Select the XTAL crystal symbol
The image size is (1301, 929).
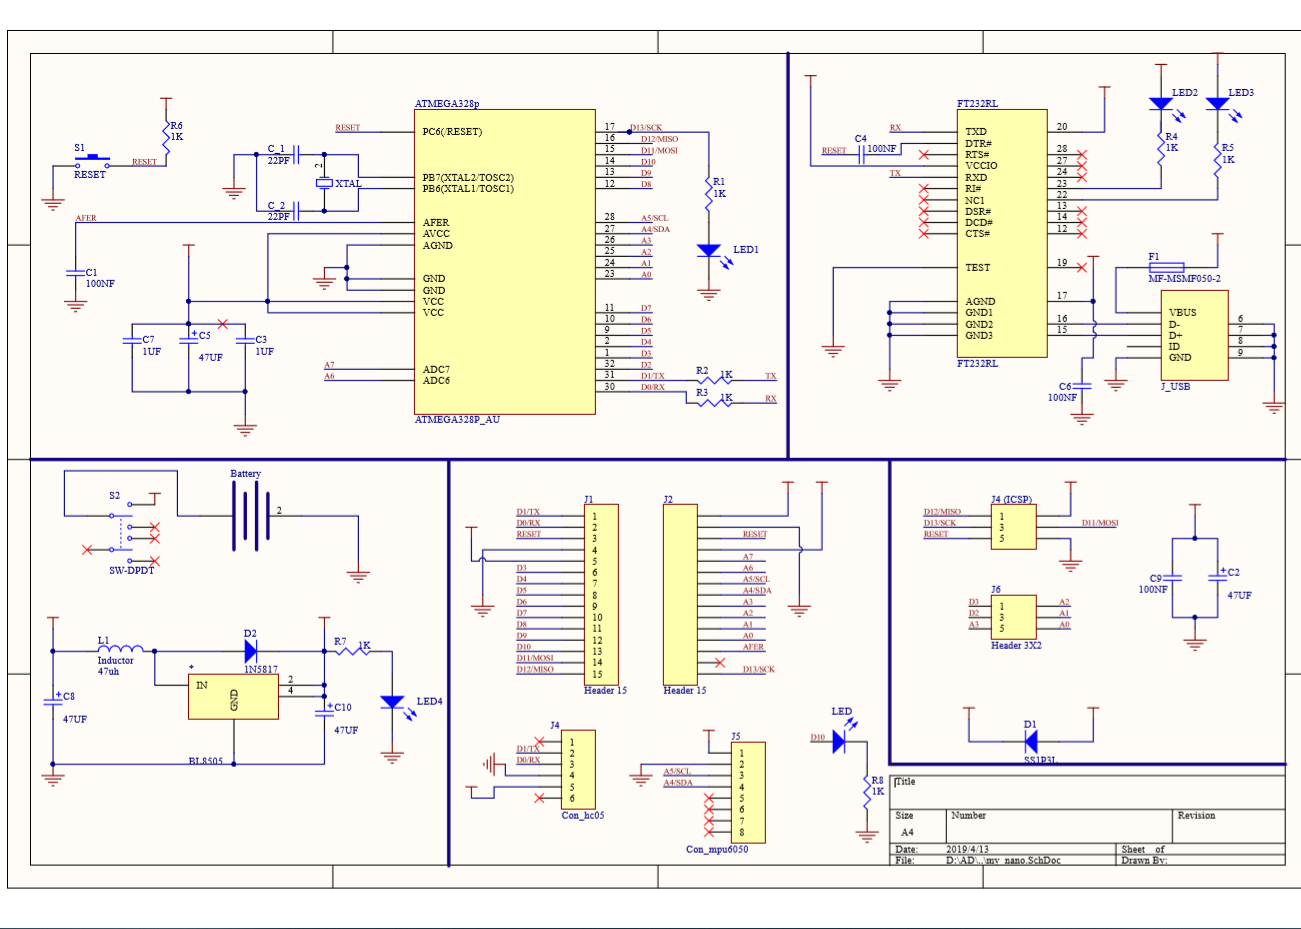tap(324, 183)
